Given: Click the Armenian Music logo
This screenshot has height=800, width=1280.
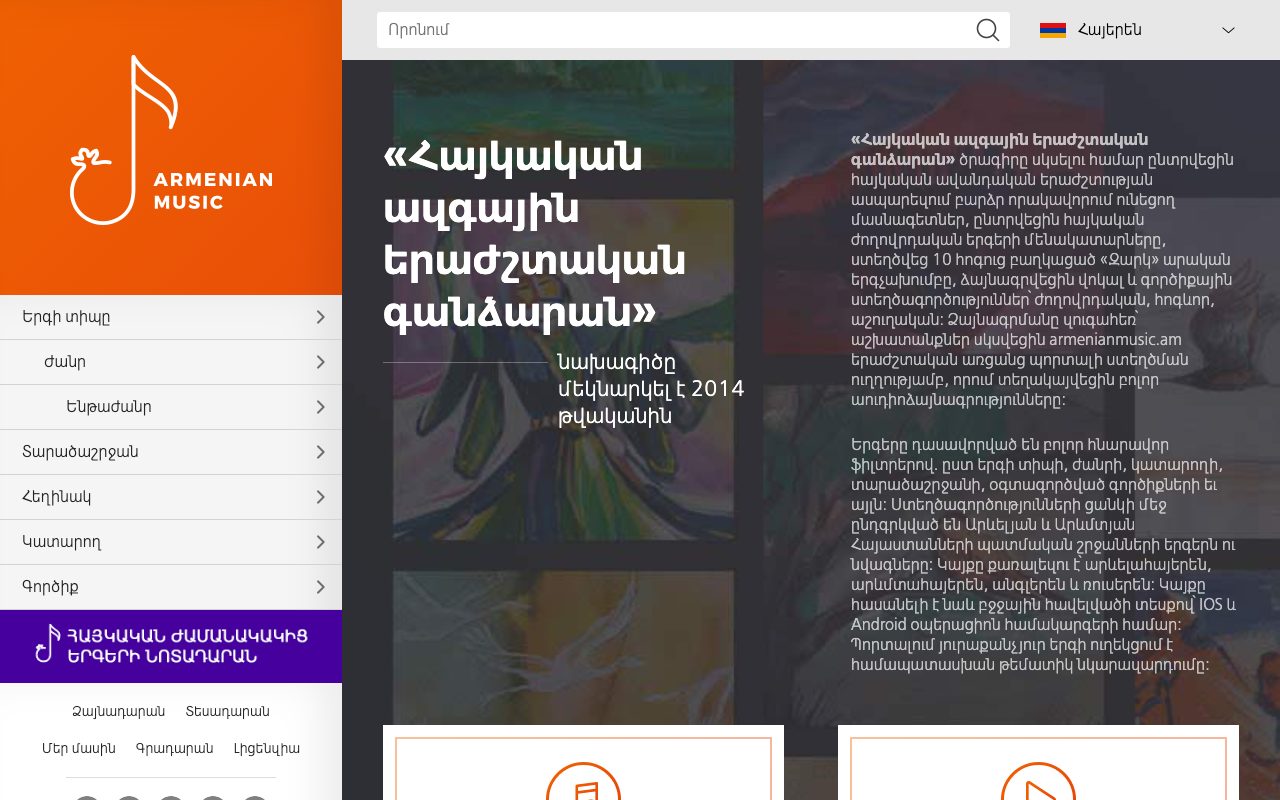Looking at the screenshot, I should click(171, 140).
